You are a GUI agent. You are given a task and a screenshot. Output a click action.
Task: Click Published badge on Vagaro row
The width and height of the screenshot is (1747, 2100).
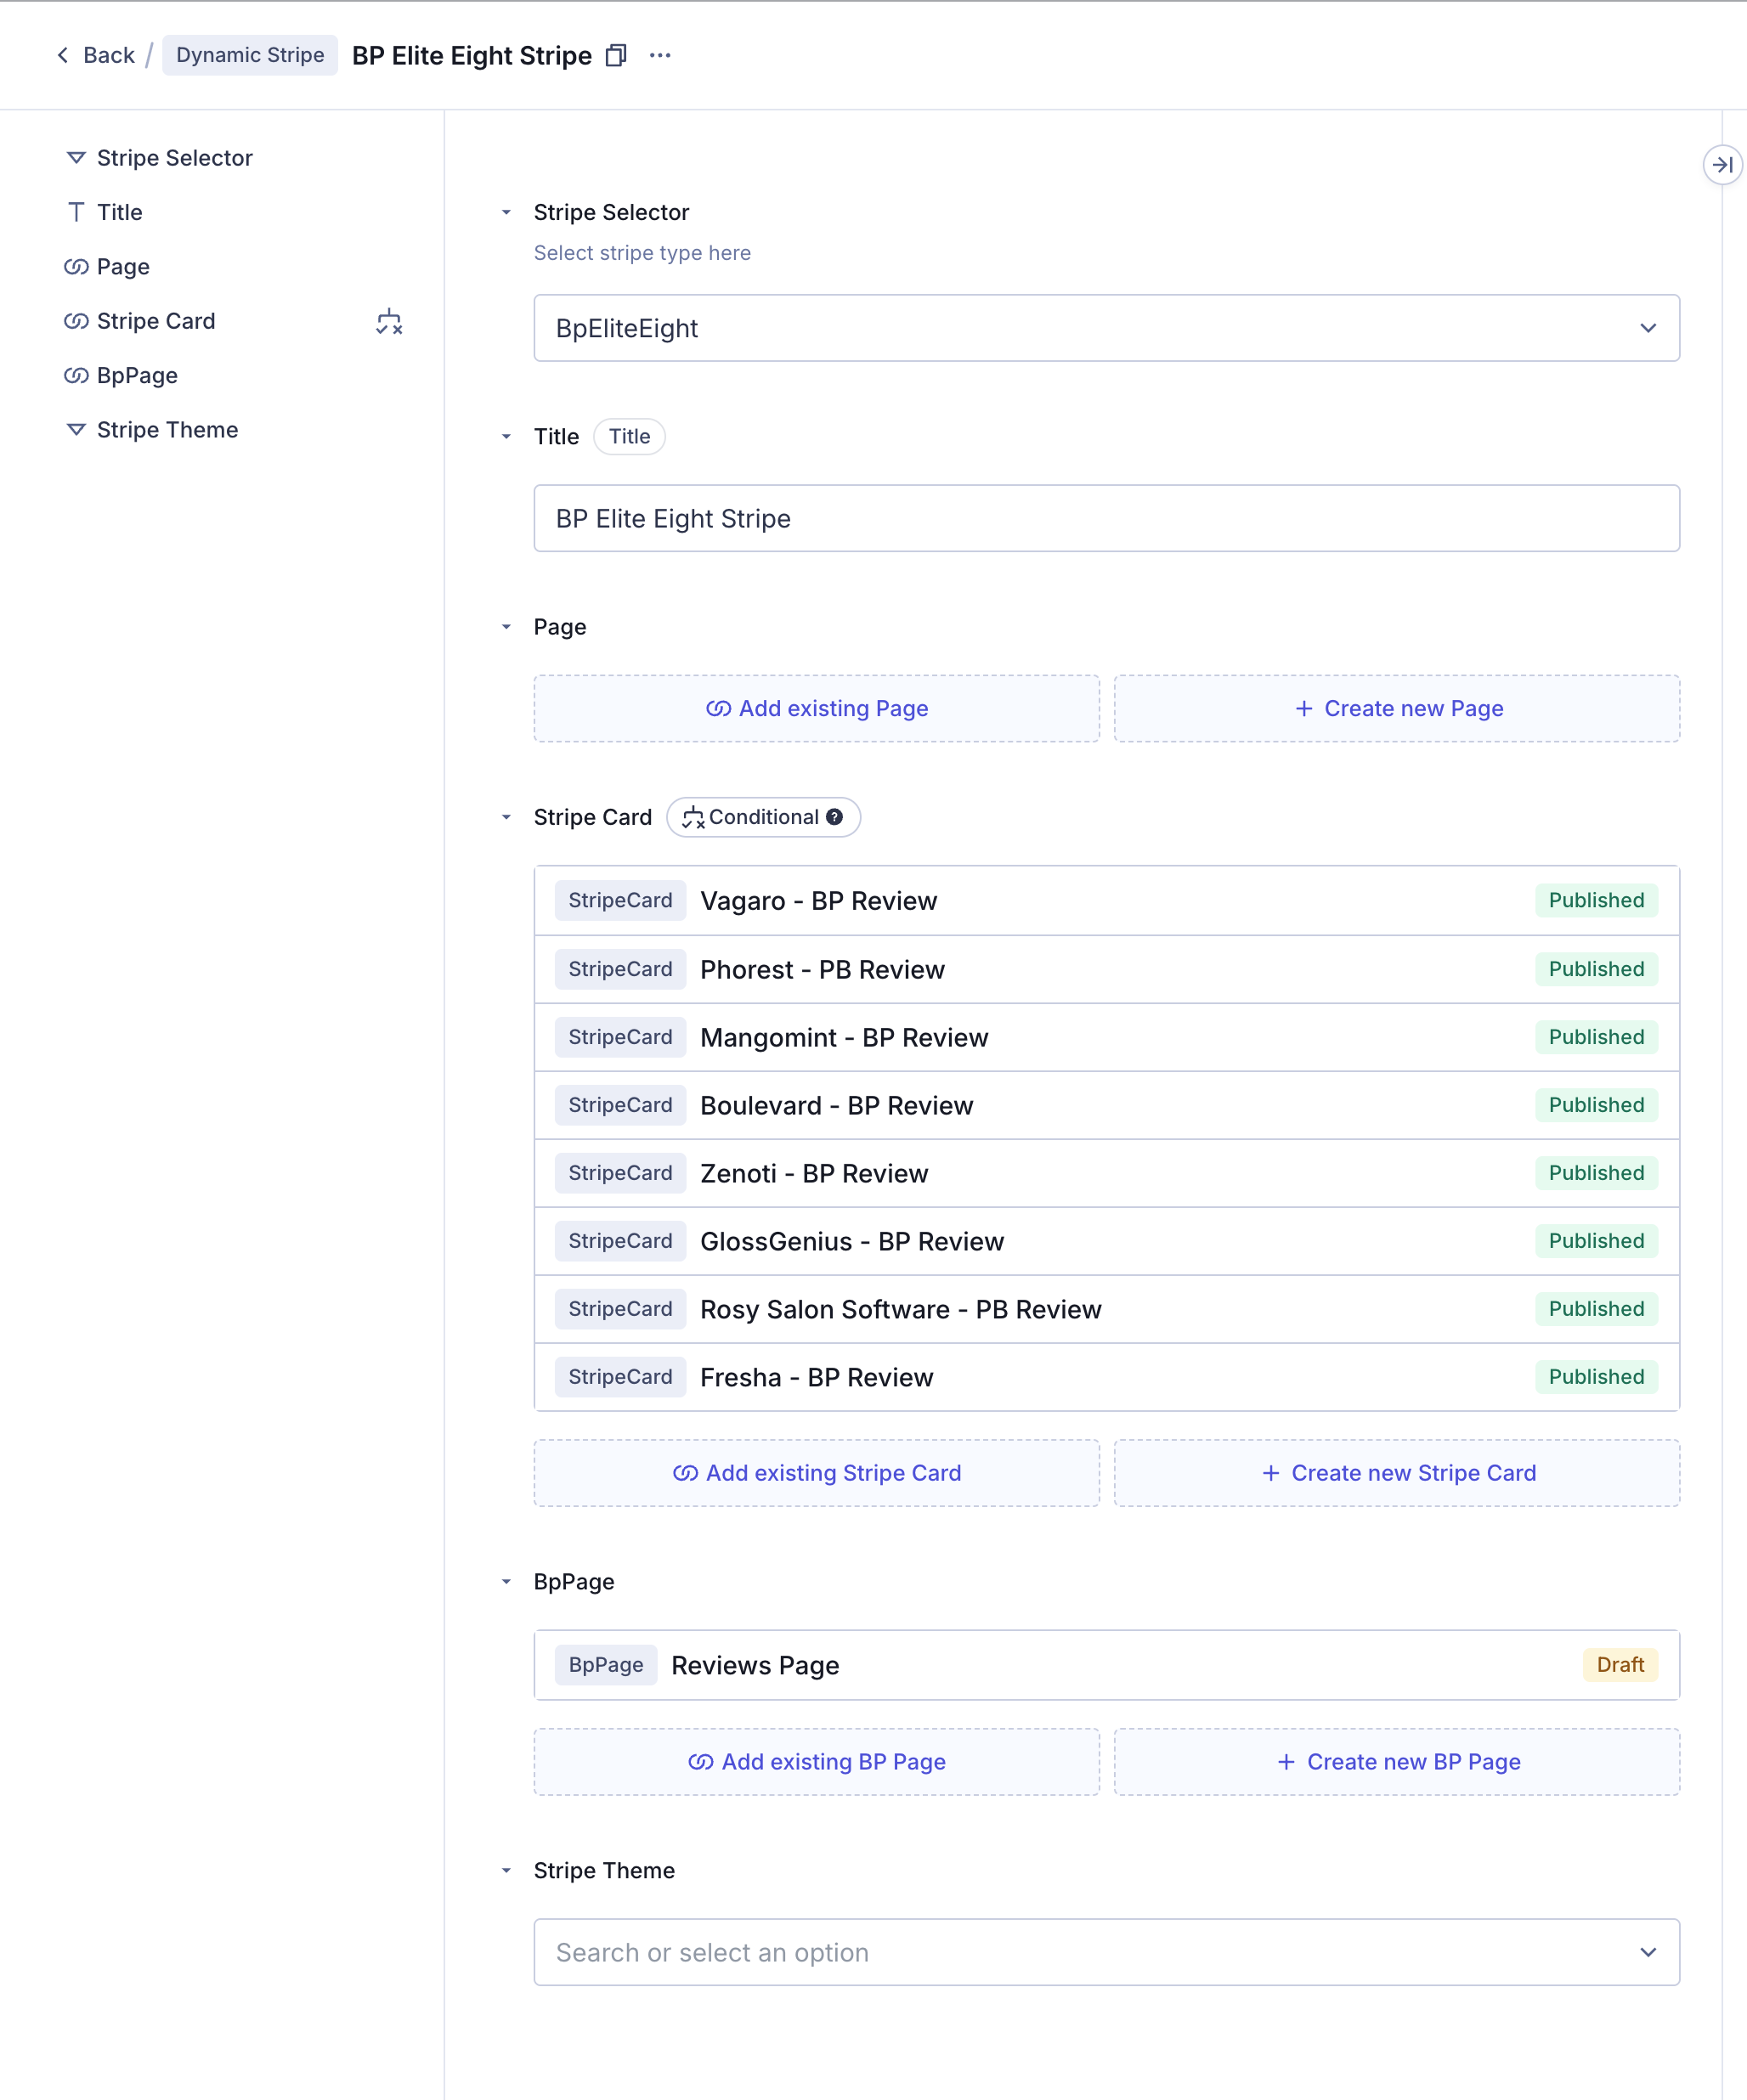click(x=1596, y=901)
